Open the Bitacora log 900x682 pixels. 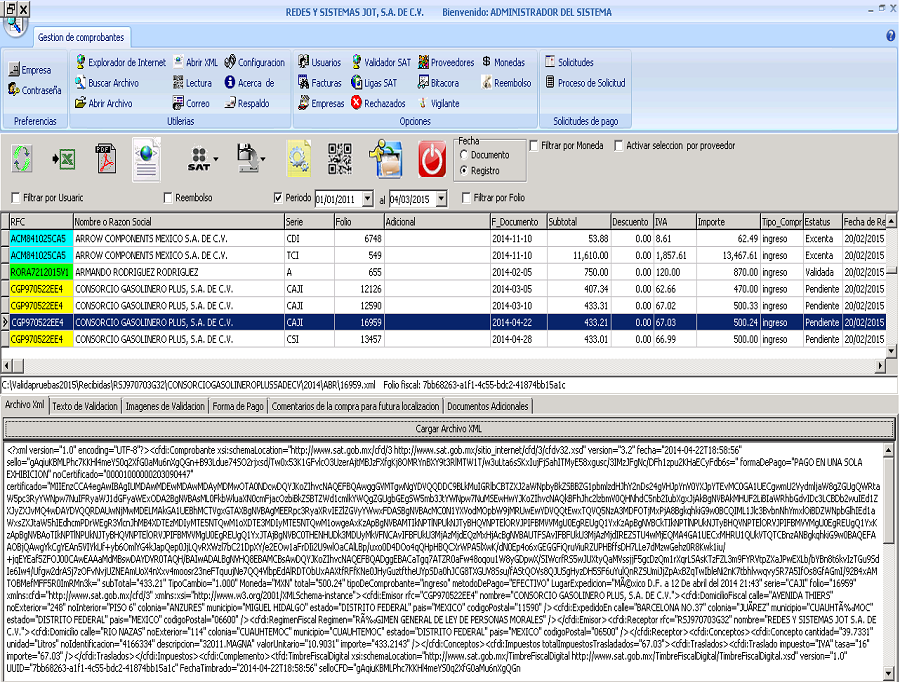[438, 83]
